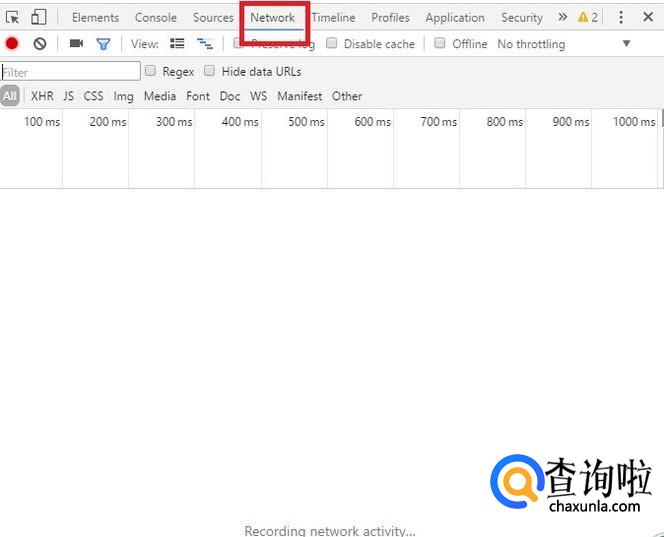Check Hide data URLs

[x=209, y=71]
